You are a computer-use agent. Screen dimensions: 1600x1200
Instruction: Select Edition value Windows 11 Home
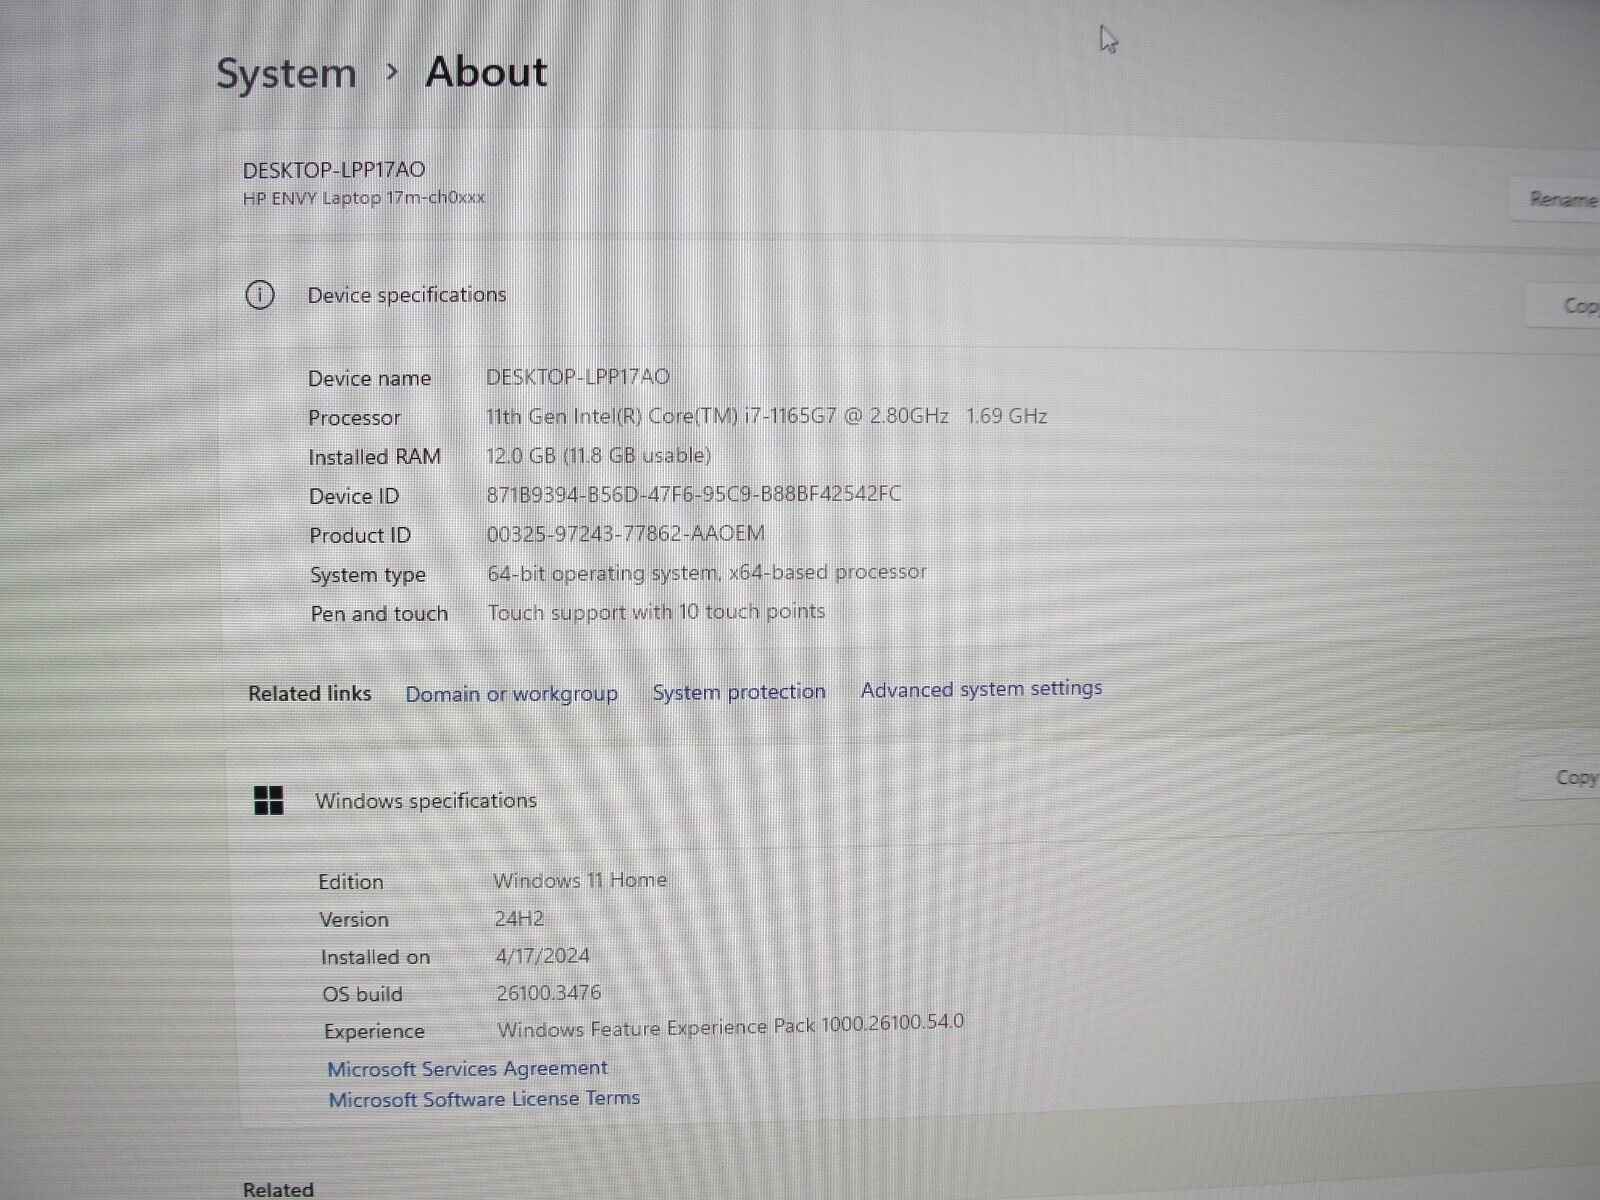point(580,880)
